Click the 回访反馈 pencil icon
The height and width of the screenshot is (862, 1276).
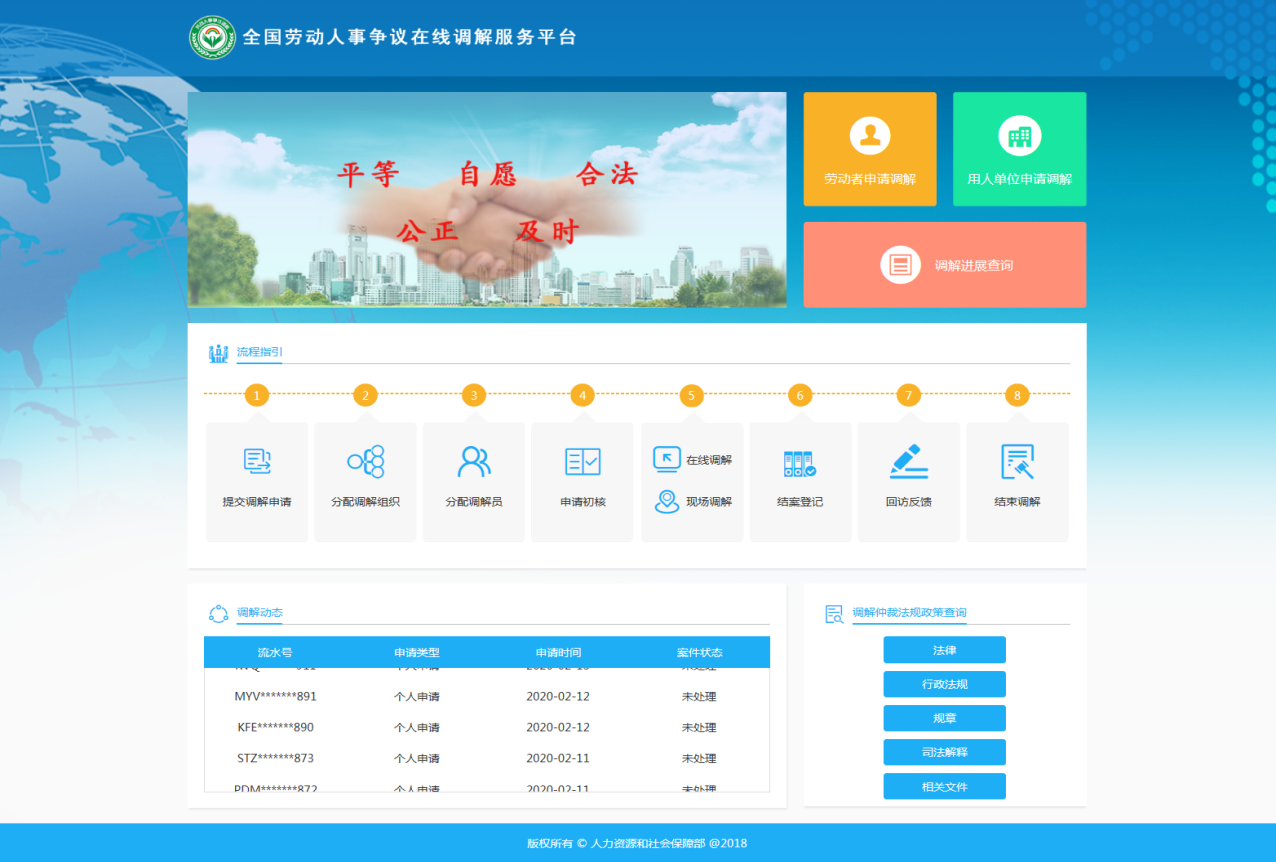[x=909, y=461]
